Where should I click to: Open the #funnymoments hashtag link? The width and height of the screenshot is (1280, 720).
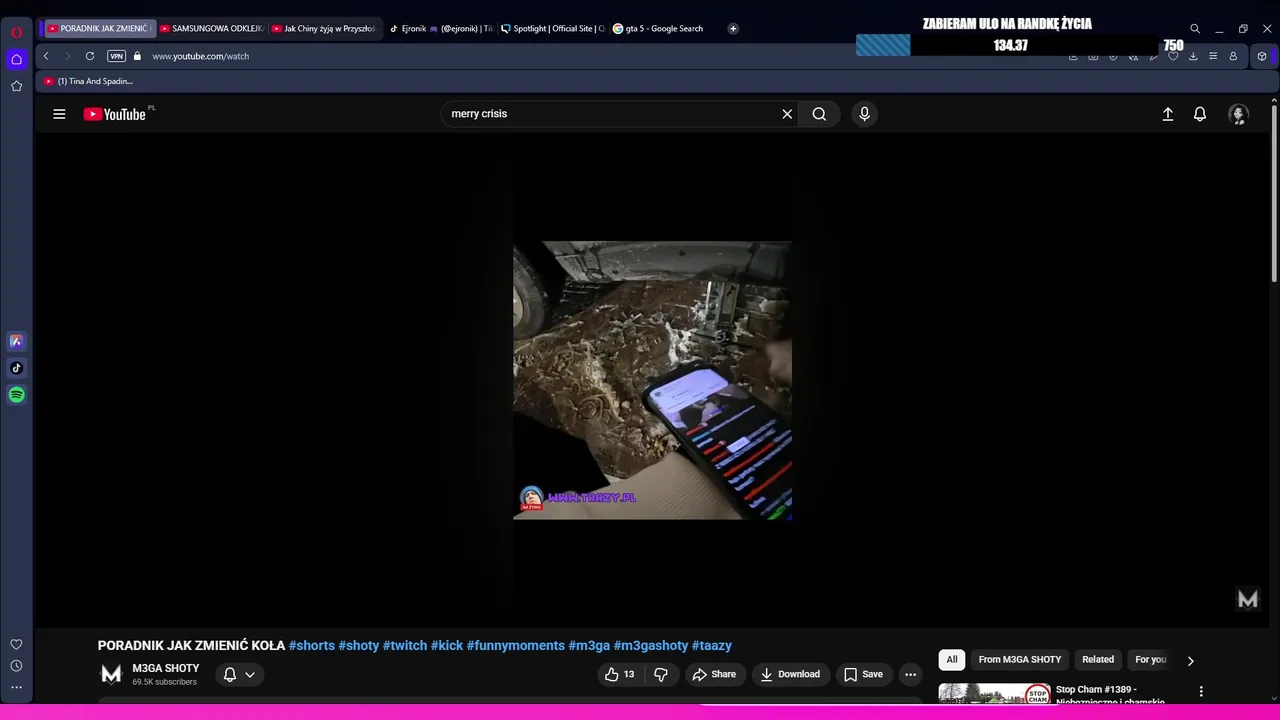516,646
